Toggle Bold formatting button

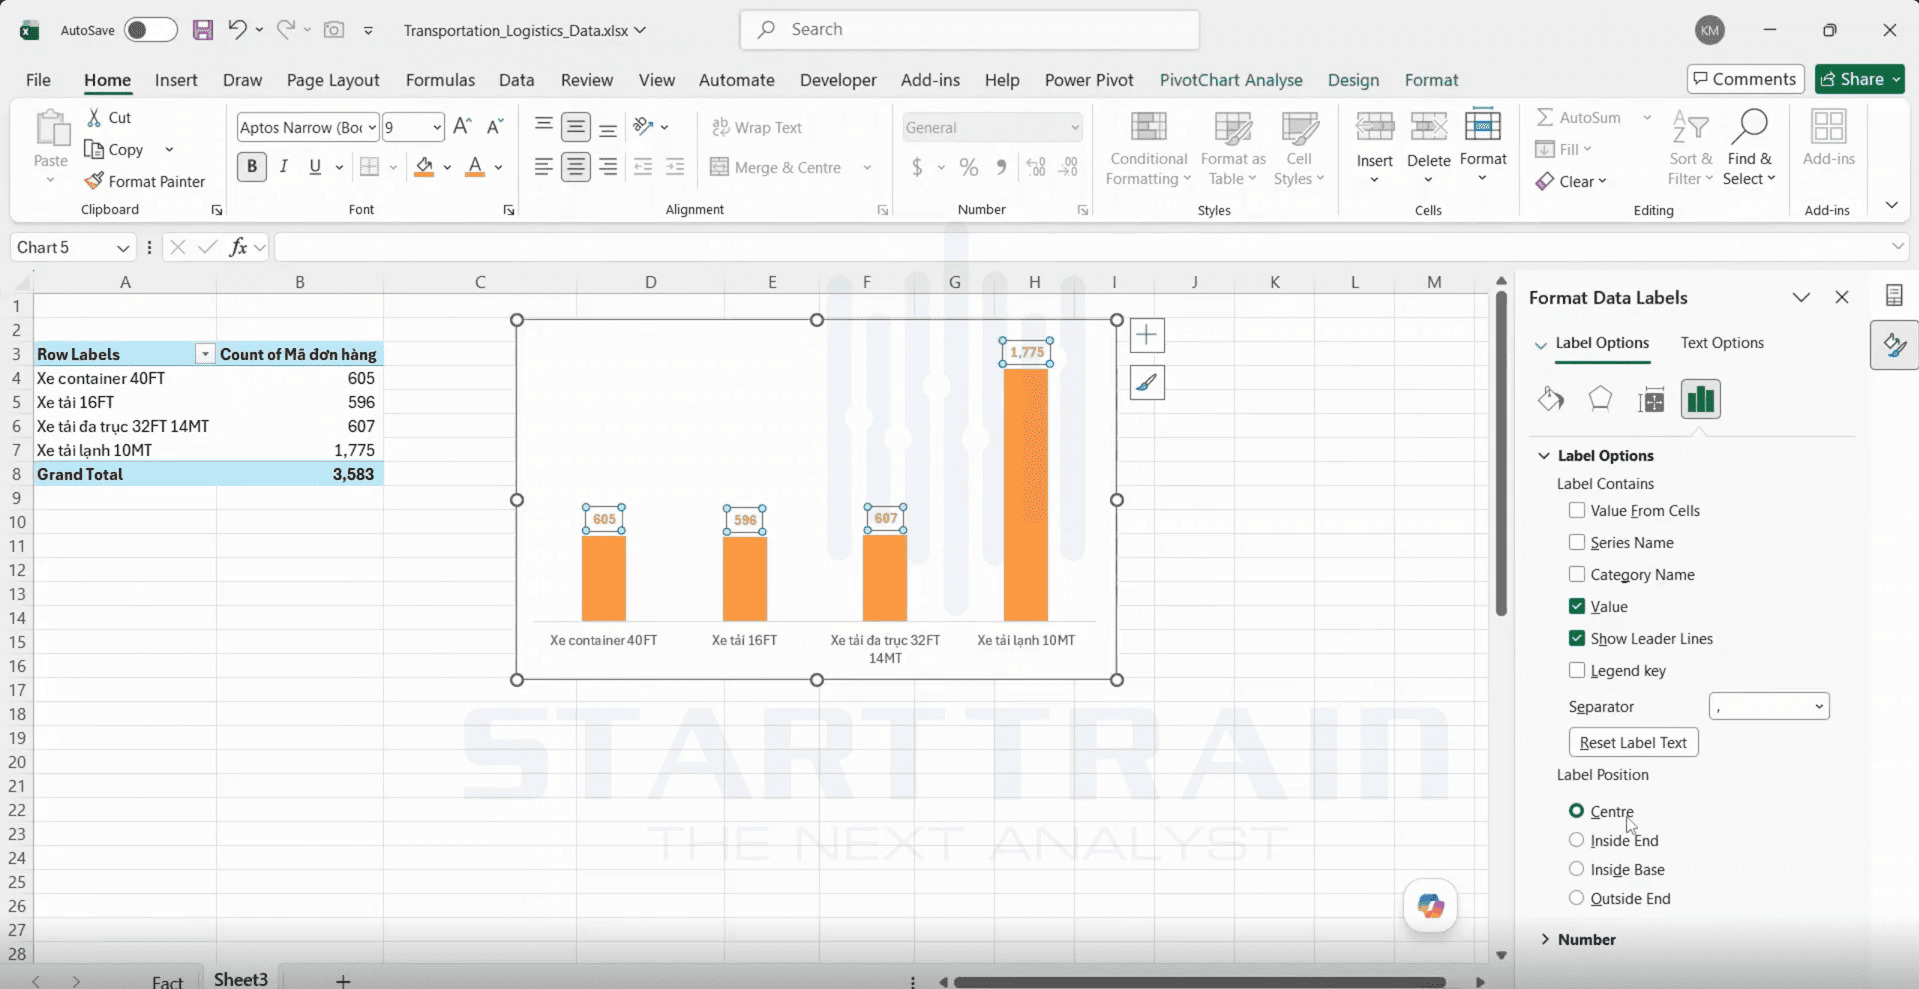(252, 167)
